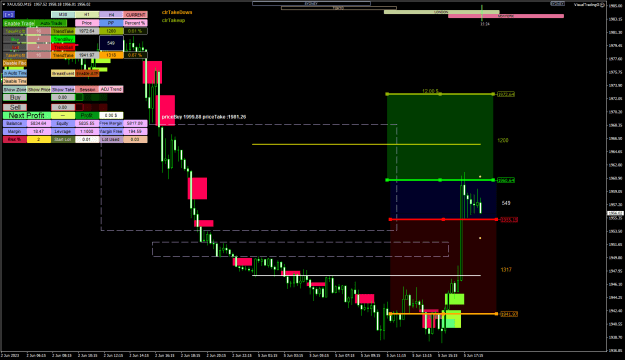Select the CURRENT timeframe tab
This screenshot has height=360, width=625.
click(x=135, y=15)
